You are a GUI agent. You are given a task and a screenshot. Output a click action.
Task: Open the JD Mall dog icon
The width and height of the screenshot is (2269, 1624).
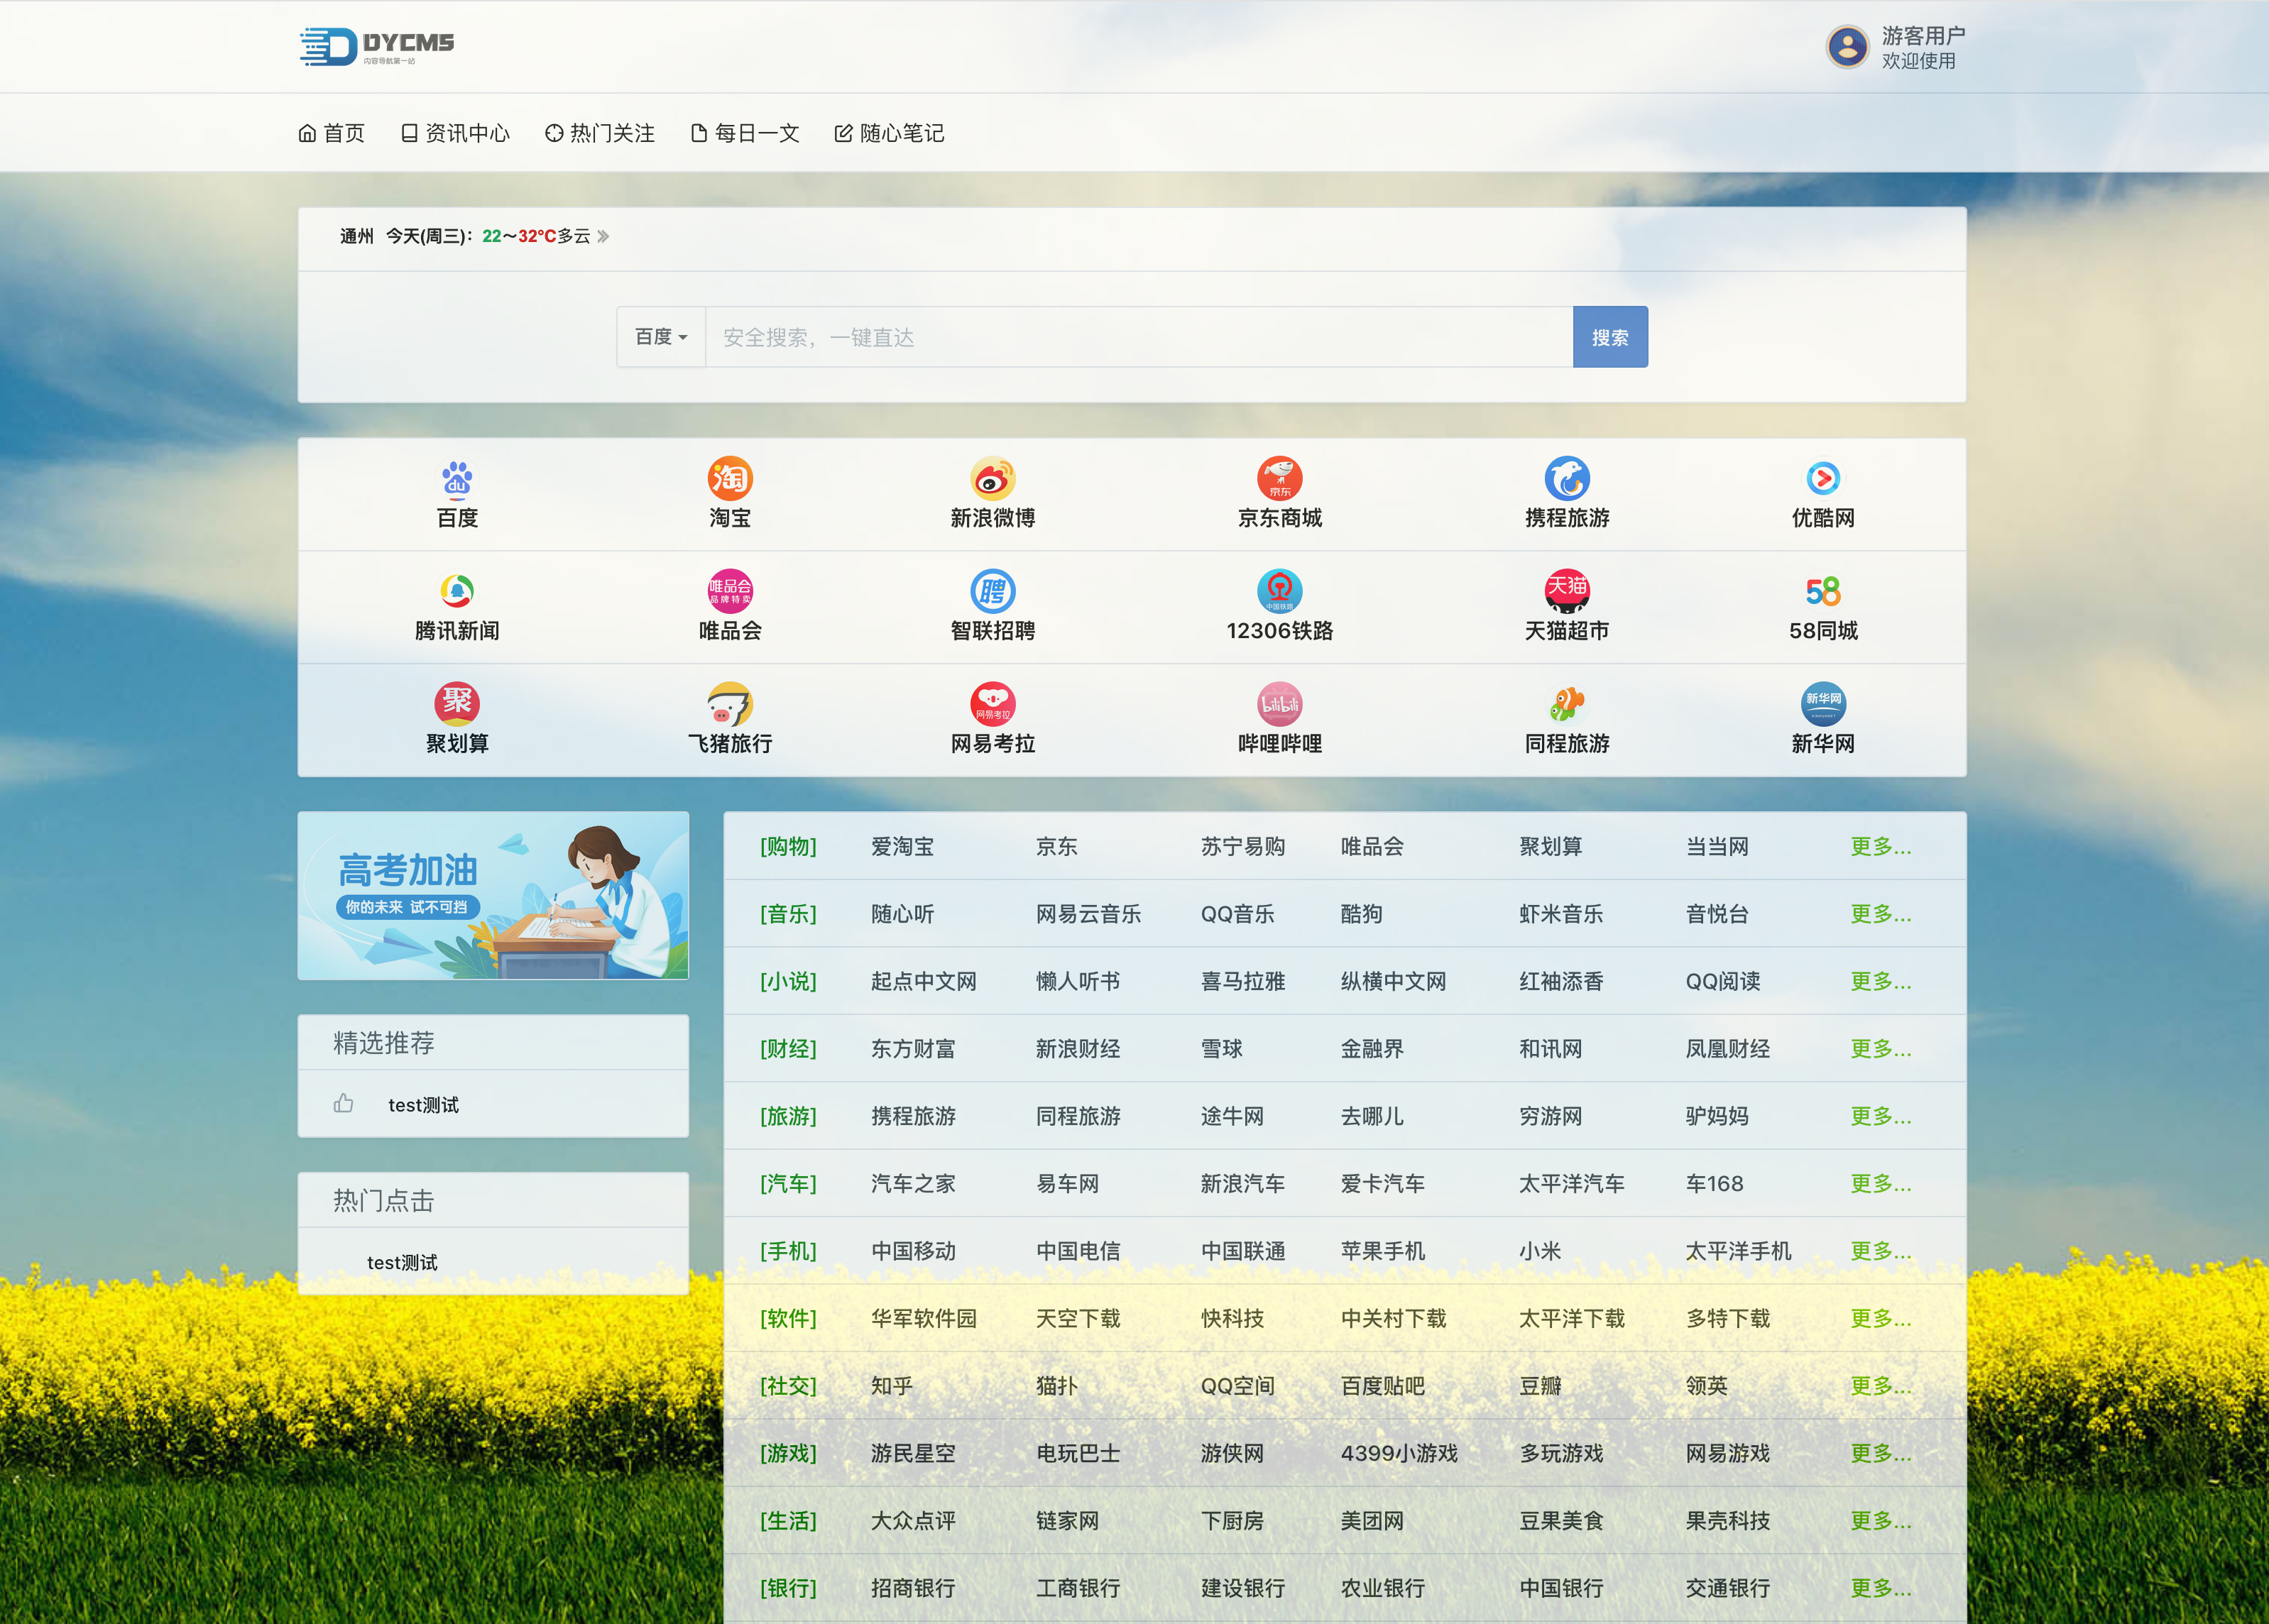[1279, 479]
